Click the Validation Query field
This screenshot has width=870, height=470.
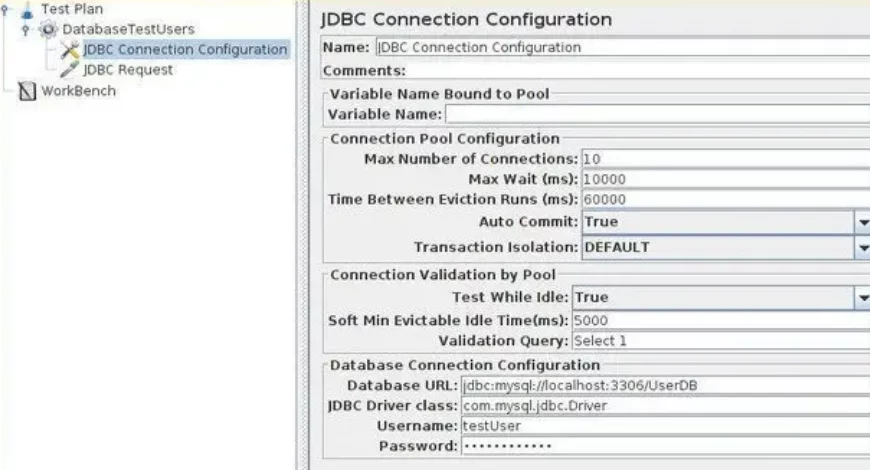tap(720, 341)
